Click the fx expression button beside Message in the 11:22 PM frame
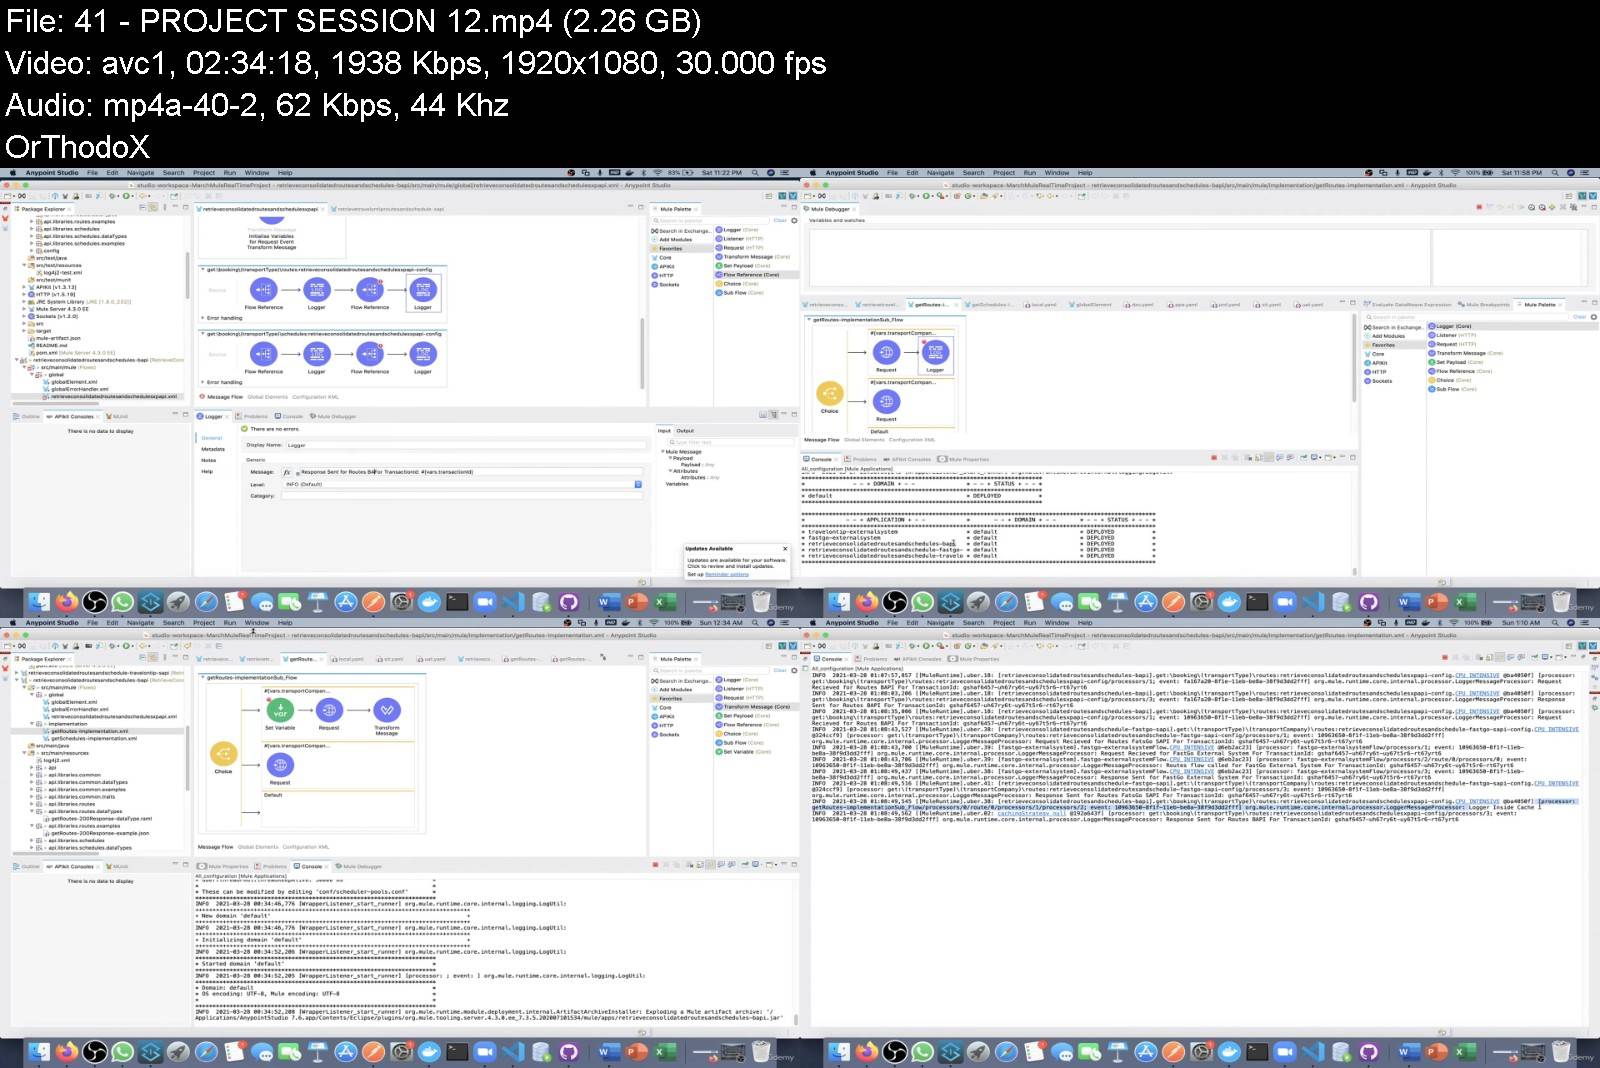 pyautogui.click(x=287, y=471)
